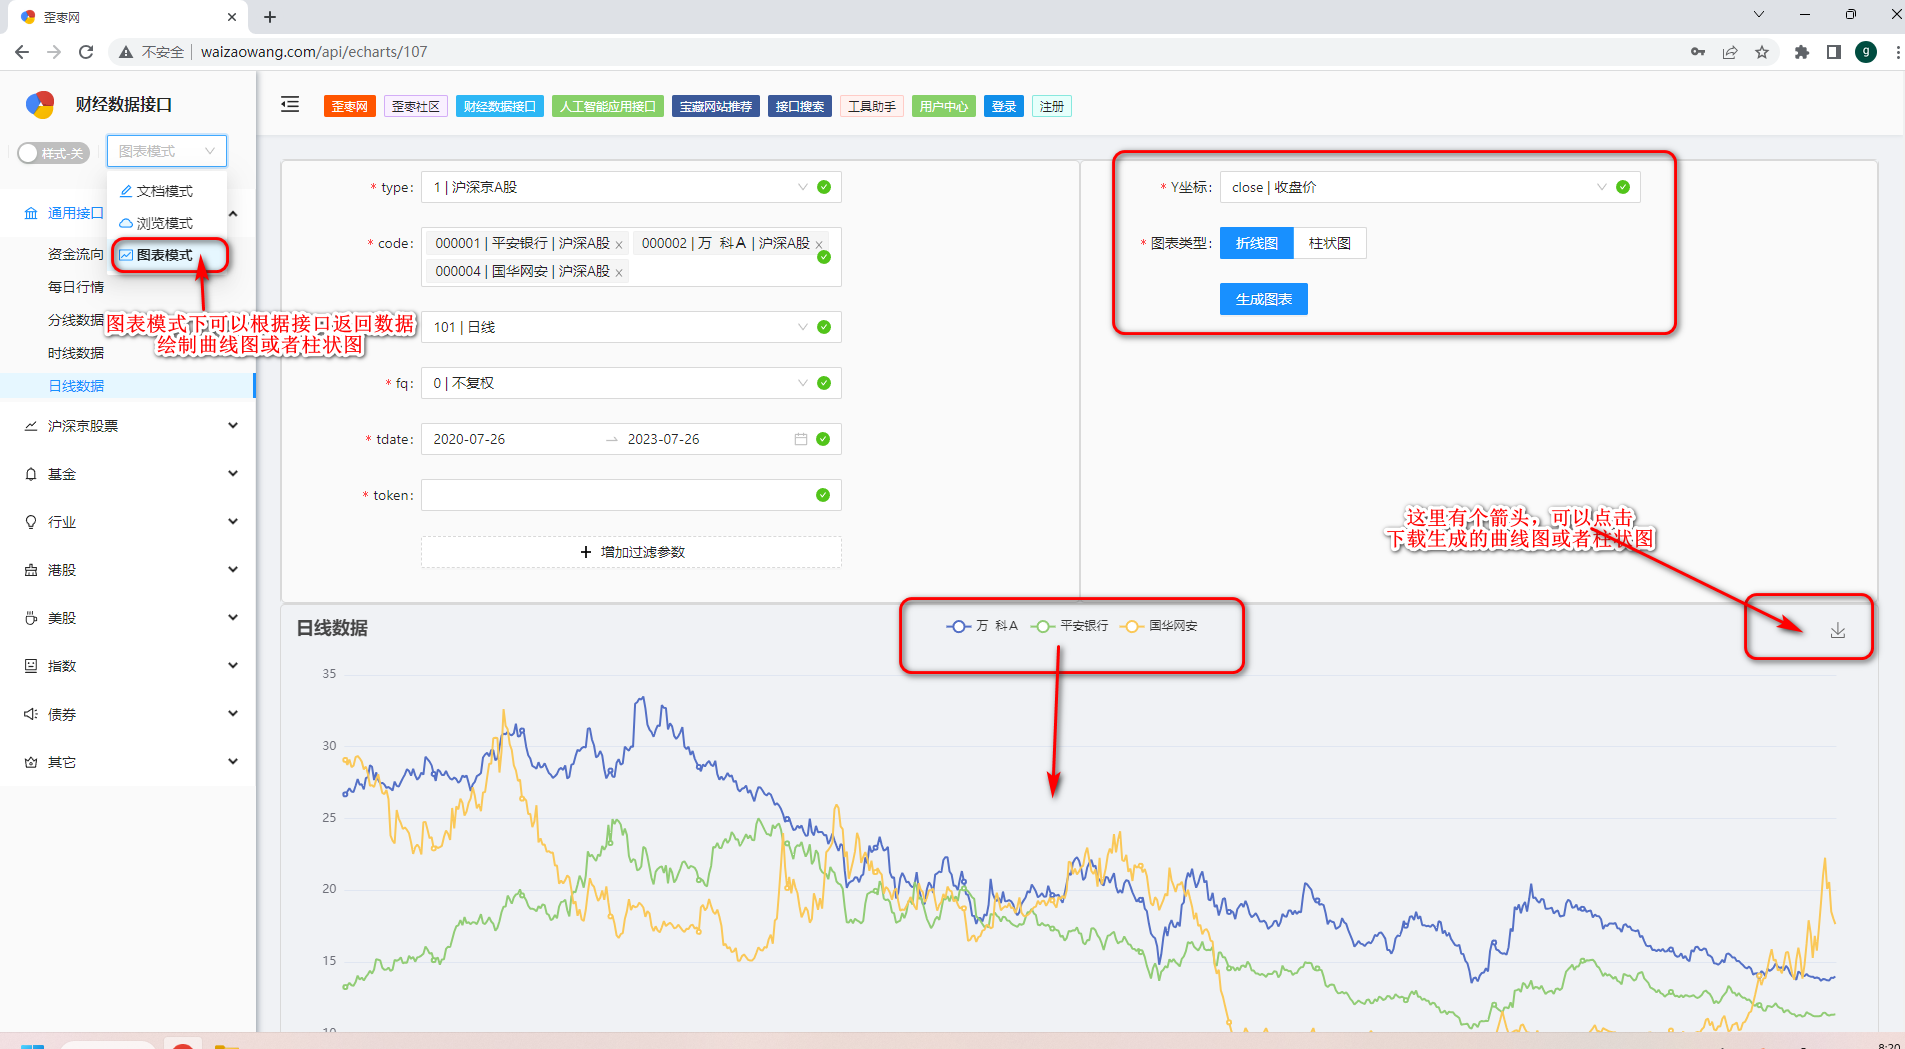The height and width of the screenshot is (1049, 1905).
Task: Reload the page
Action: point(86,52)
